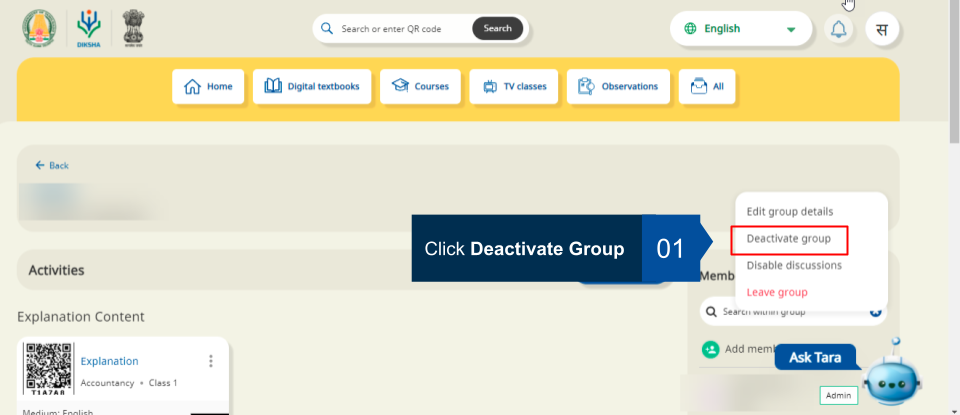Open the Explanation content title link

(109, 361)
